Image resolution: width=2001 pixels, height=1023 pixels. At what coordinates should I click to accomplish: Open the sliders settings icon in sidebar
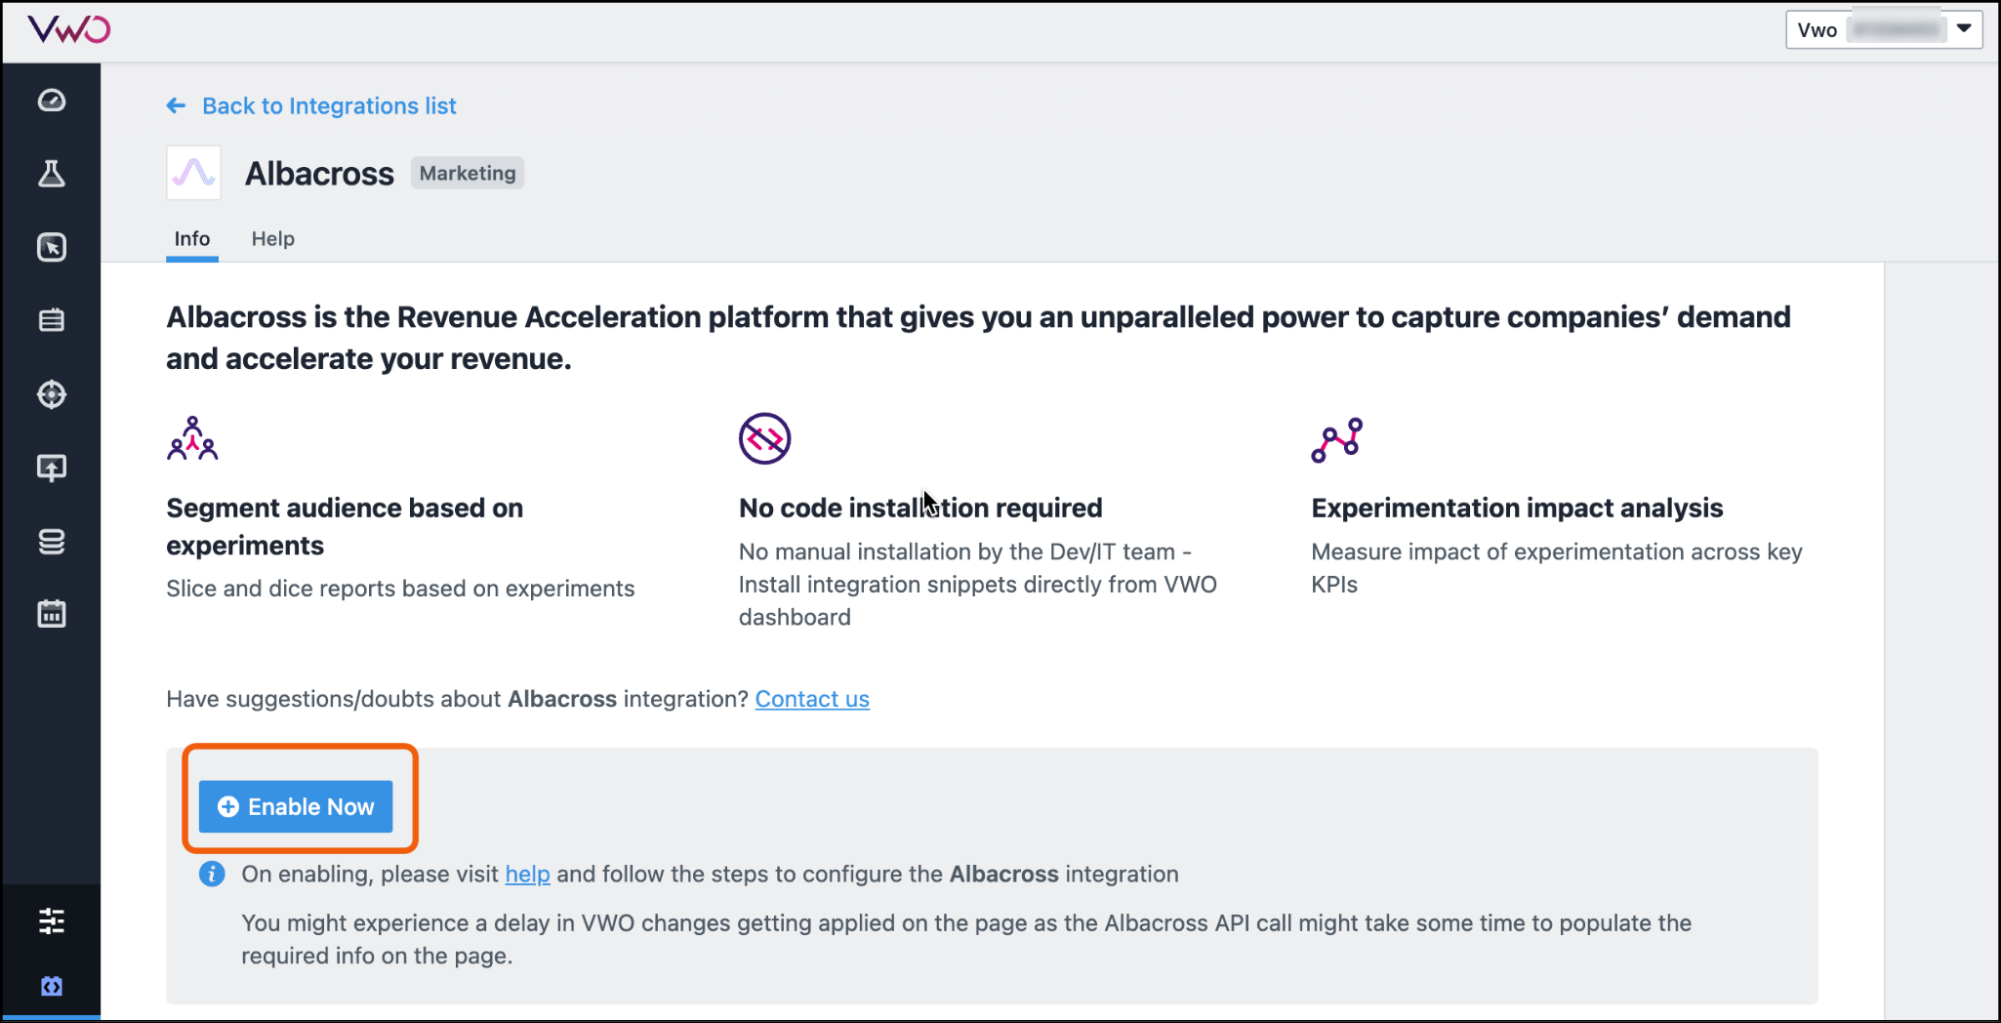52,921
